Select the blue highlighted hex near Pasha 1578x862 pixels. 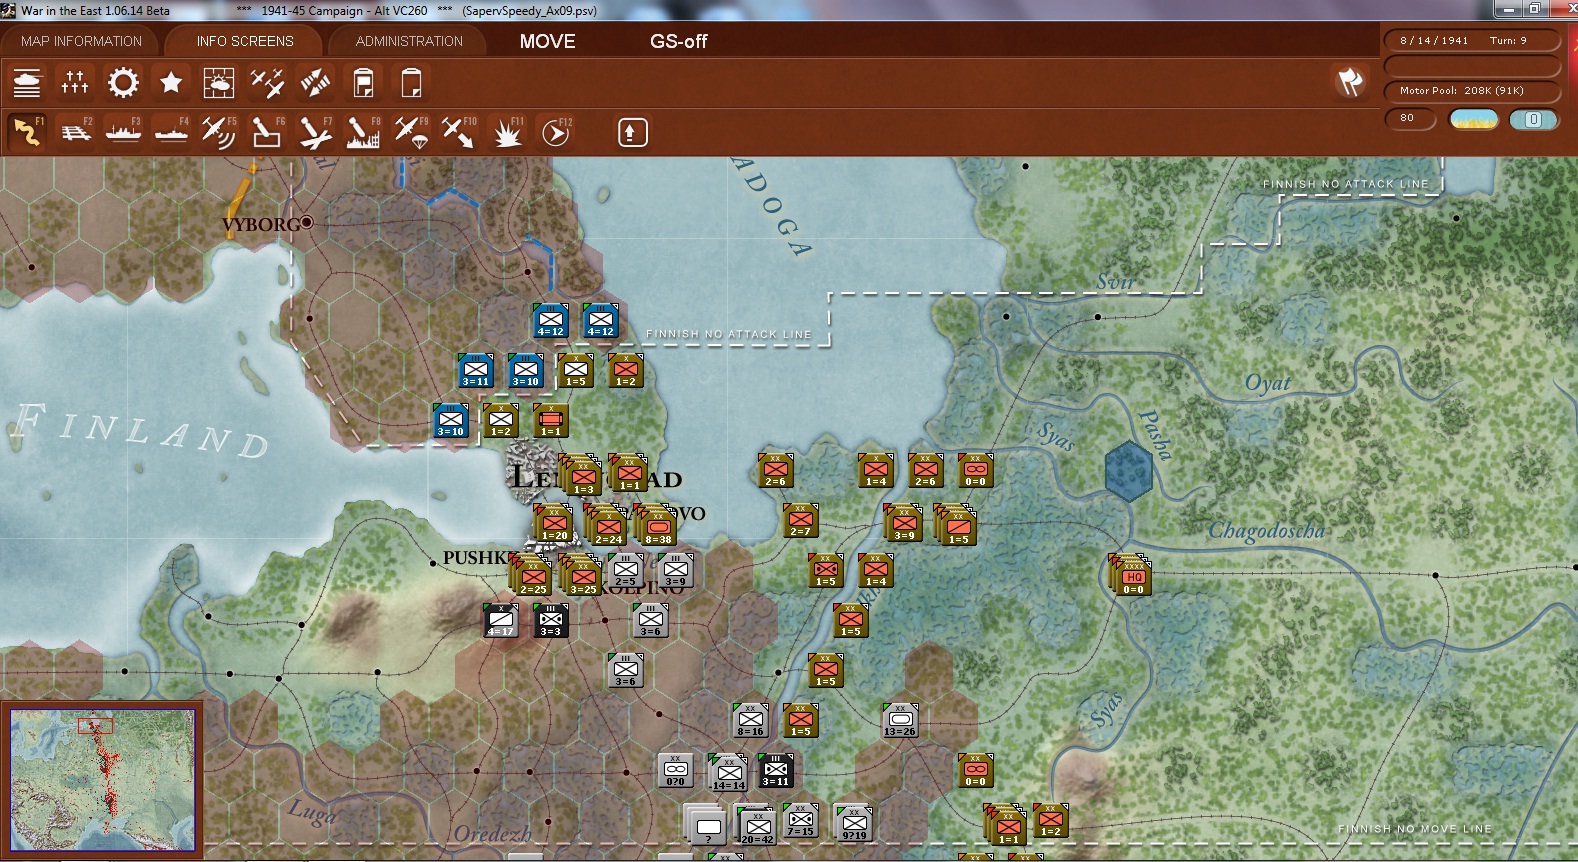pyautogui.click(x=1129, y=471)
